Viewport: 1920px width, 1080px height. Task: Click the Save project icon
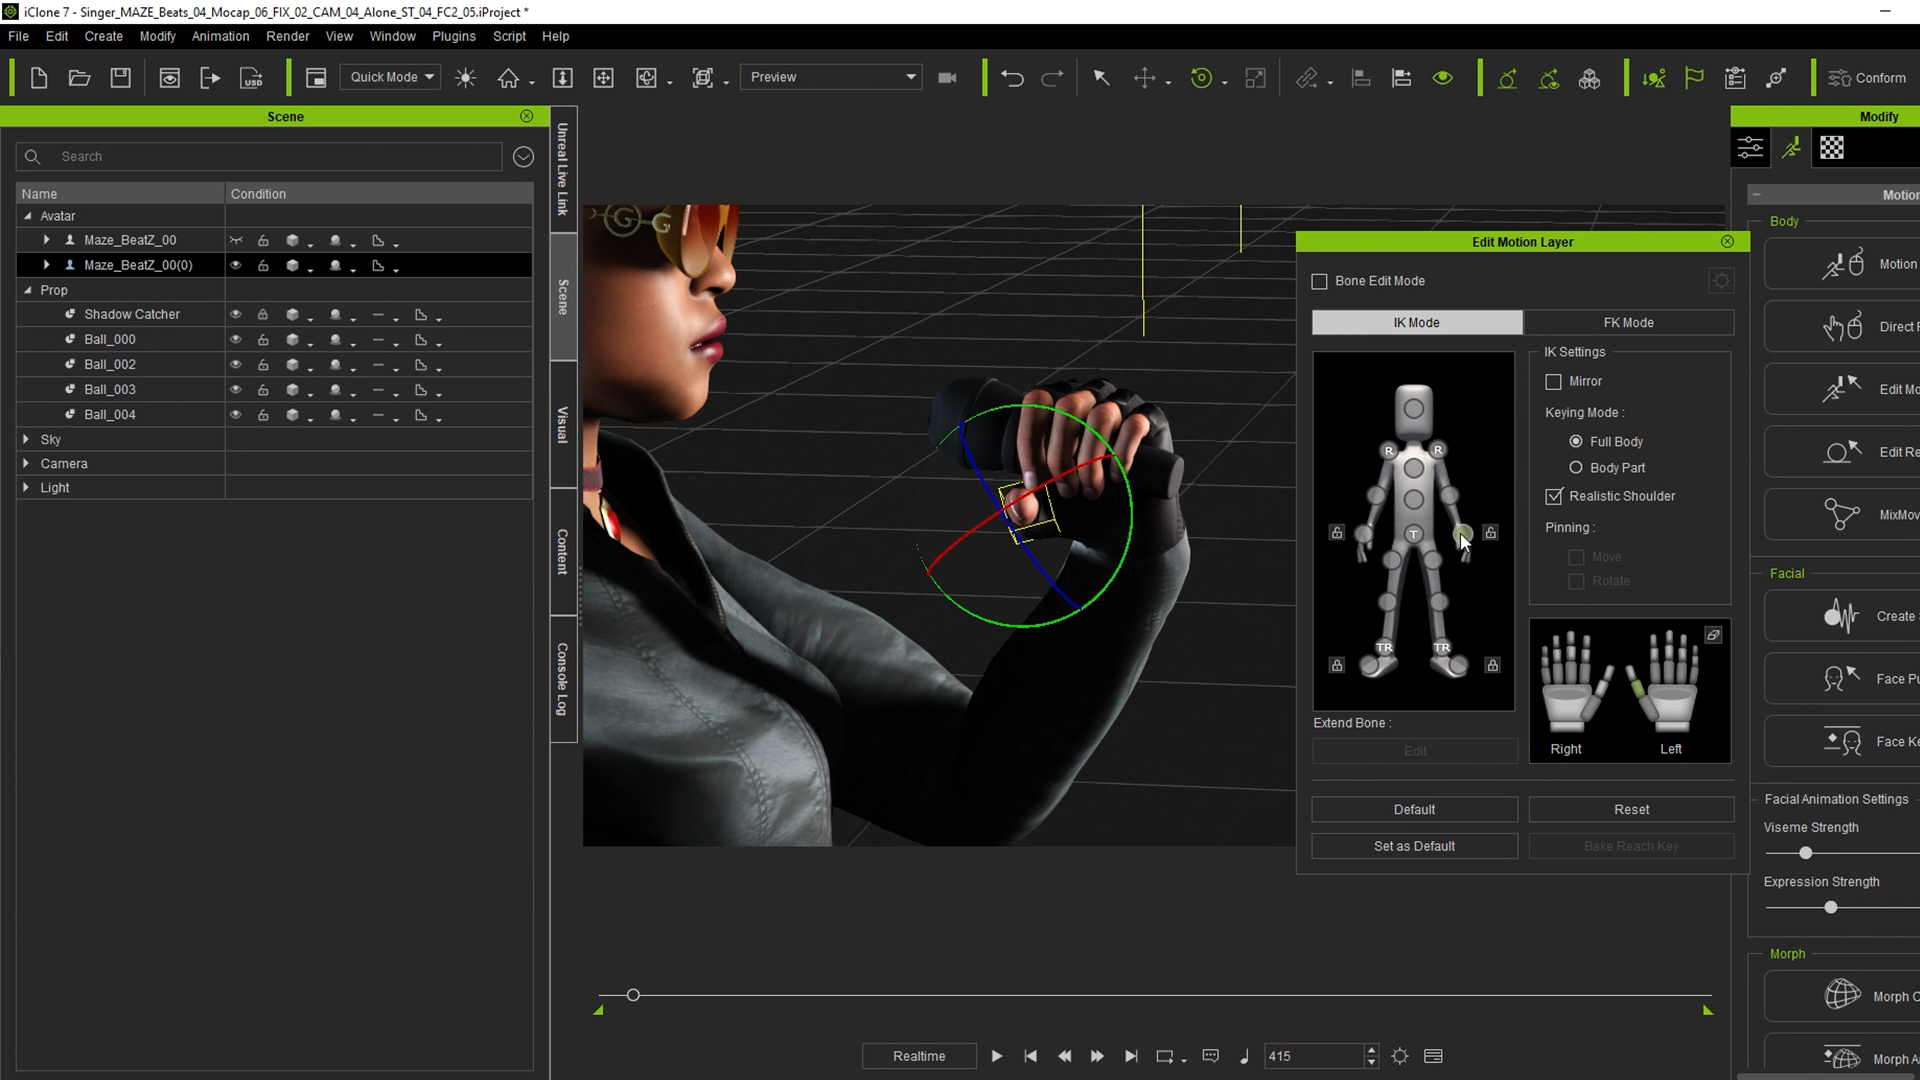[x=120, y=78]
